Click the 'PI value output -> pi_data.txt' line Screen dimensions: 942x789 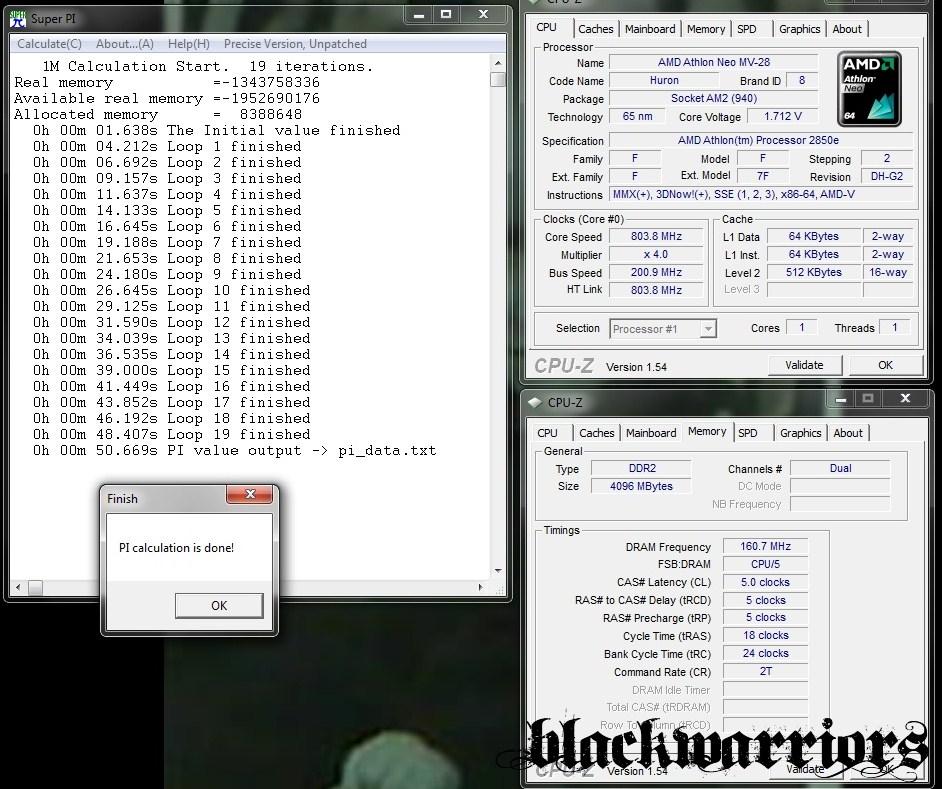(x=235, y=451)
